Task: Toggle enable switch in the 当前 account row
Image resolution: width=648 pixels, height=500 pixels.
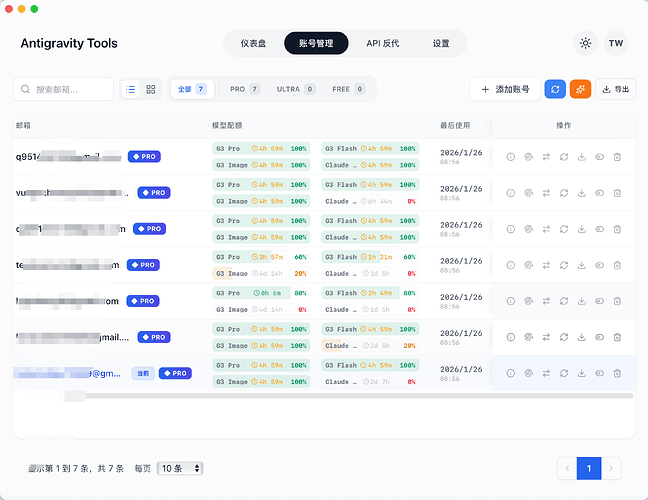Action: 600,373
